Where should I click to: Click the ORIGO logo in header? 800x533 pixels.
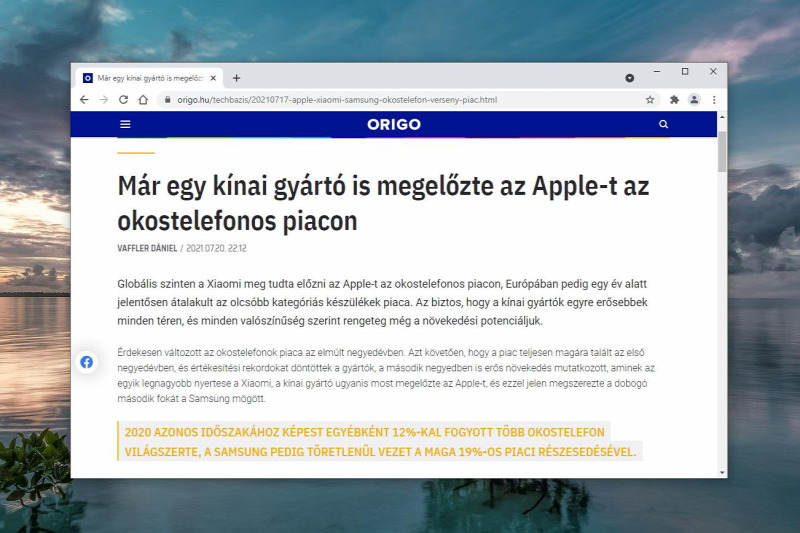click(x=394, y=124)
